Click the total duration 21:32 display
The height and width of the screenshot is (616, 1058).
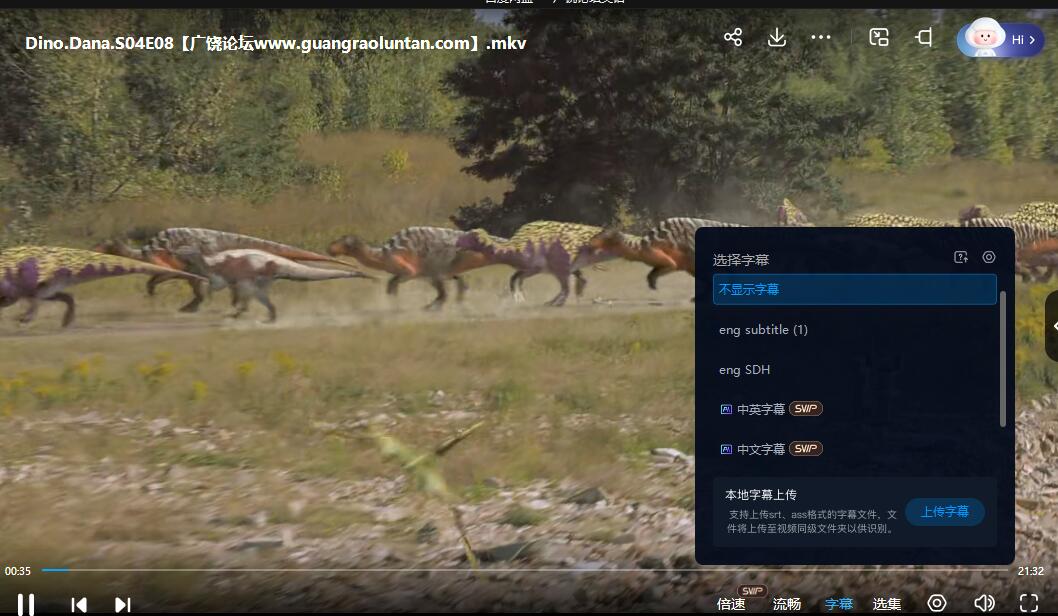1030,571
